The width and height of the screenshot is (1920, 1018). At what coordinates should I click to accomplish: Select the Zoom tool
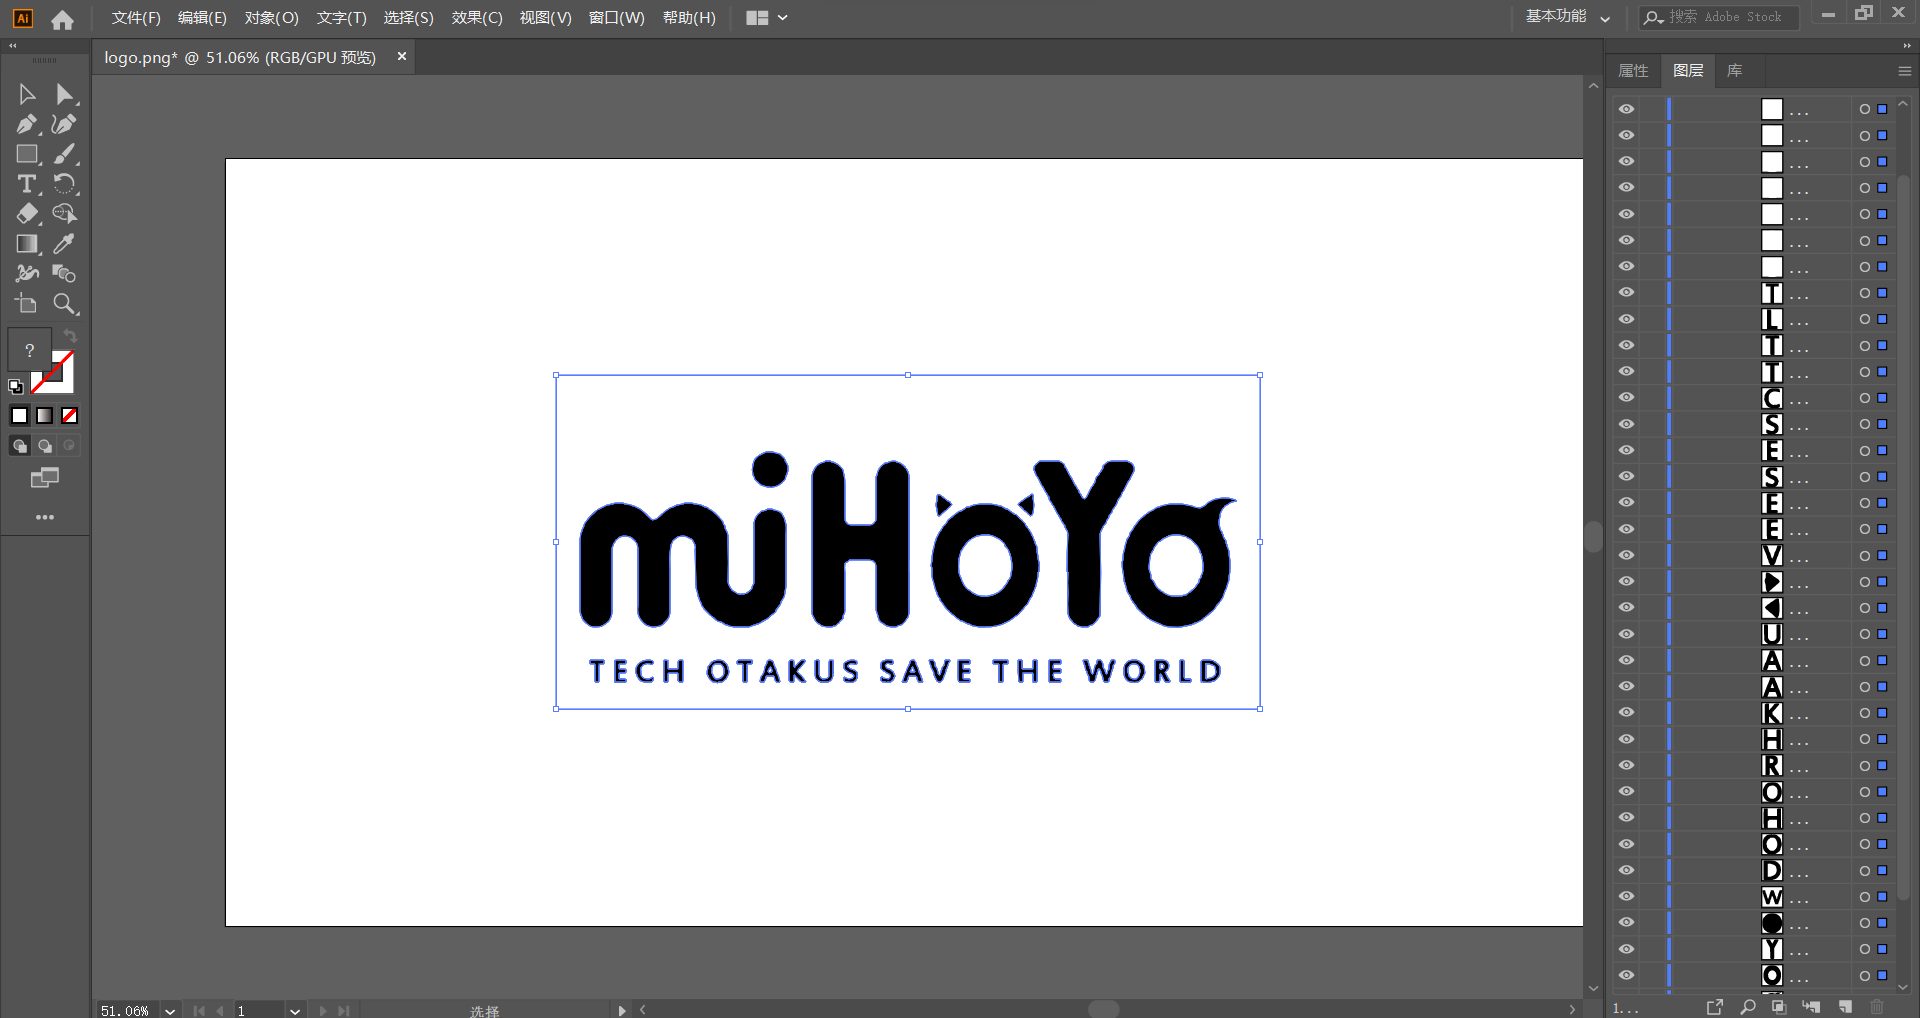(64, 303)
